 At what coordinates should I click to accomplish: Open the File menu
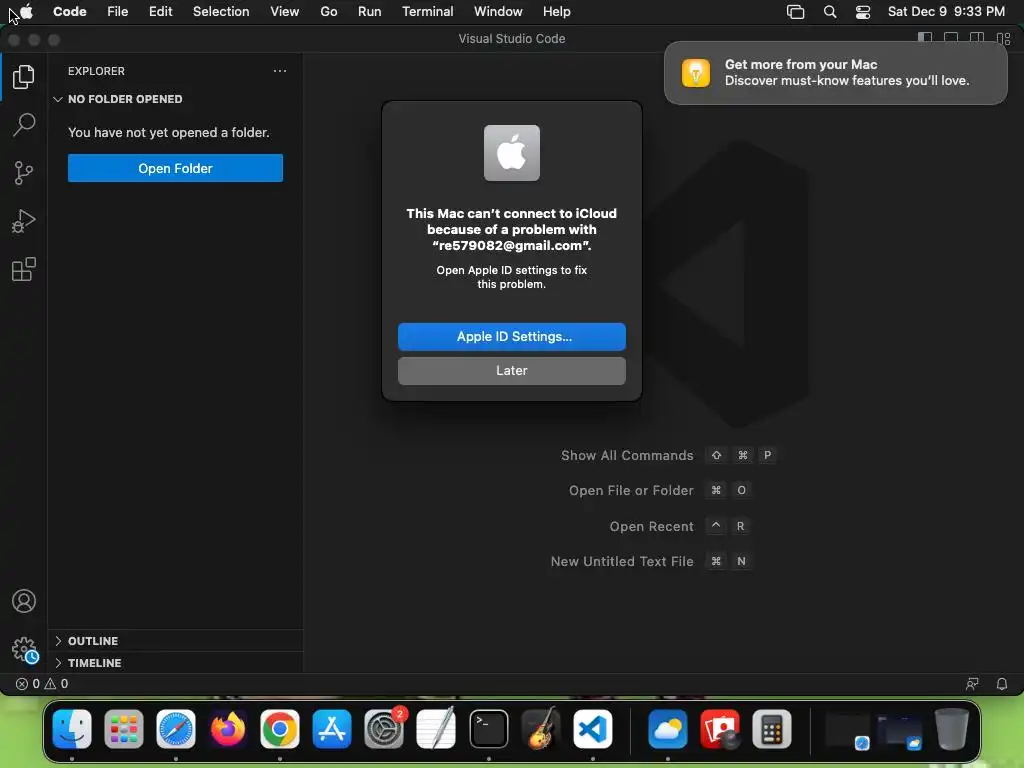tap(118, 11)
